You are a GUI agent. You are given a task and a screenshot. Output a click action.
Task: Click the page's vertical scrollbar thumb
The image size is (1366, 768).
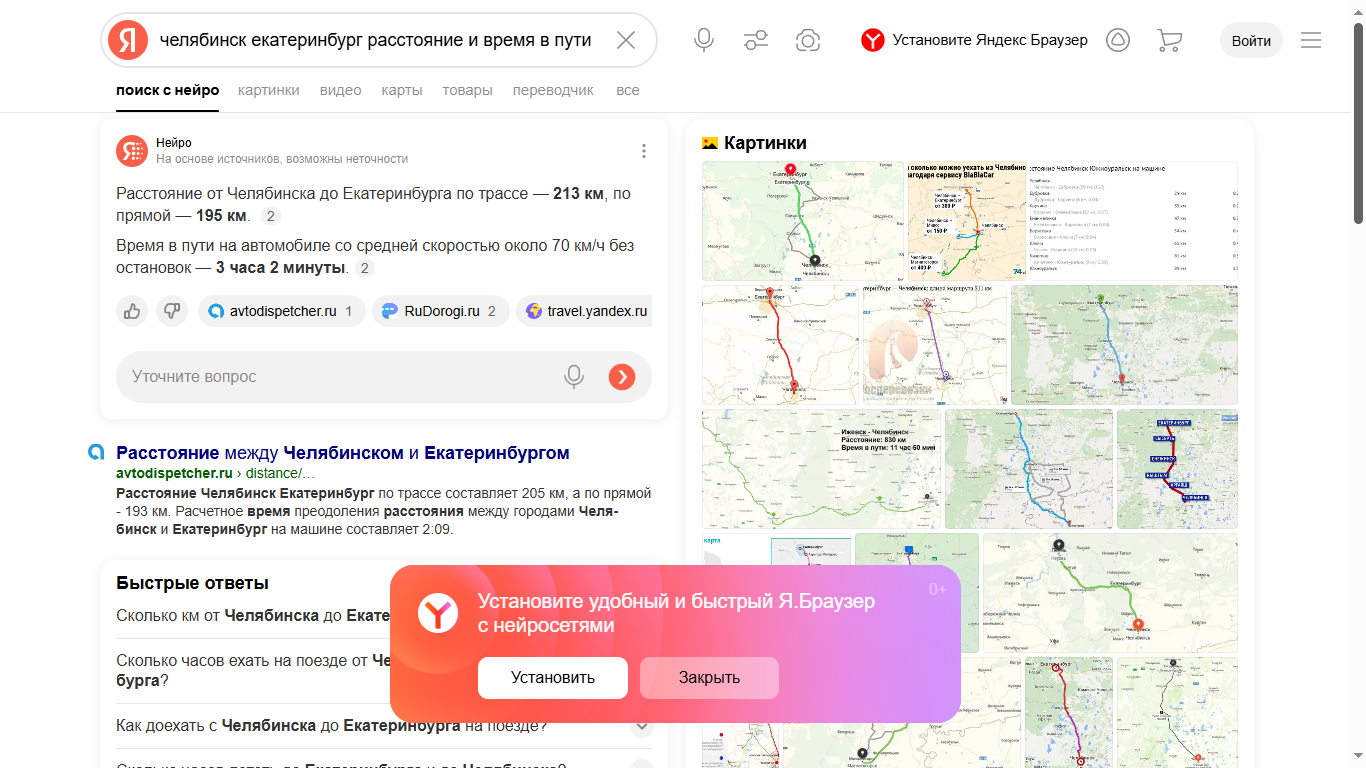click(x=1358, y=122)
